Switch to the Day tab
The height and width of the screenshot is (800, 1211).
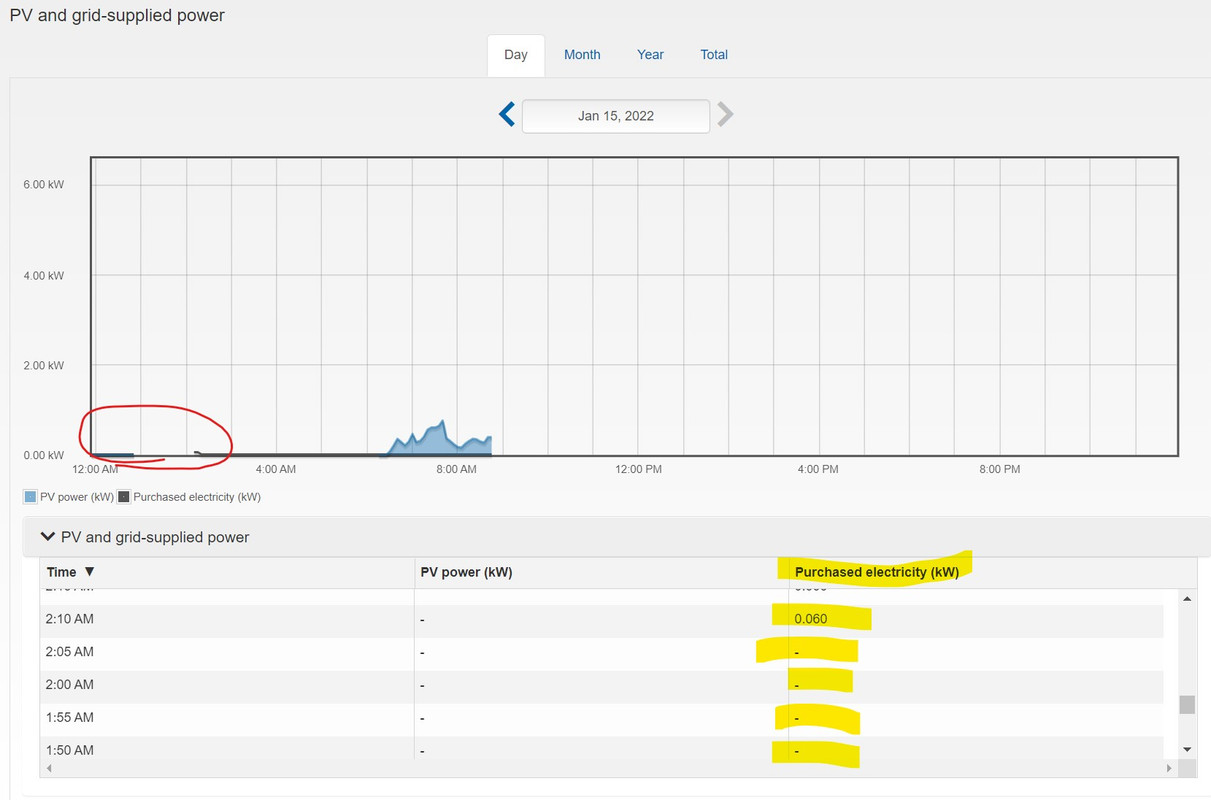[516, 55]
